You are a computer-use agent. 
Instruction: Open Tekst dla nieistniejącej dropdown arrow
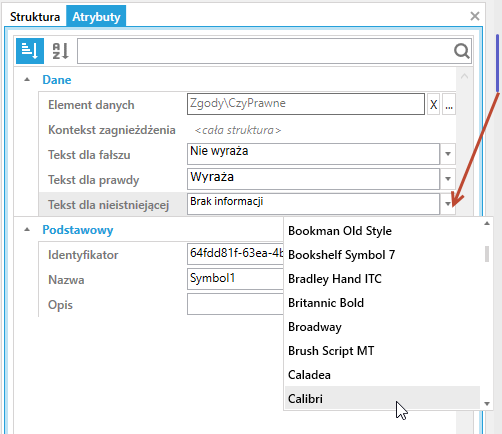tap(448, 204)
